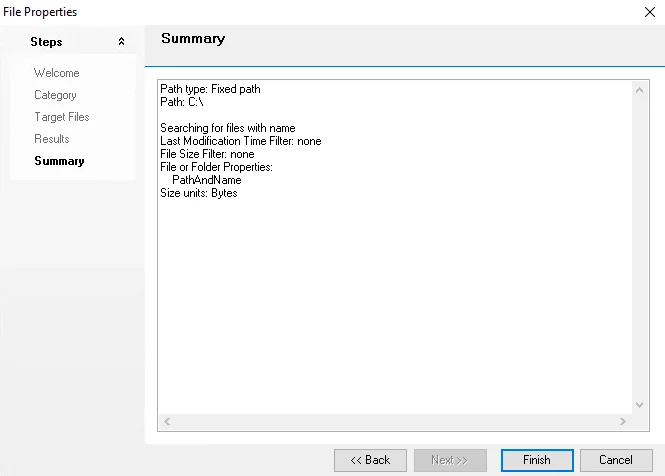This screenshot has width=665, height=476.
Task: Select the Results step
Action: tap(52, 139)
